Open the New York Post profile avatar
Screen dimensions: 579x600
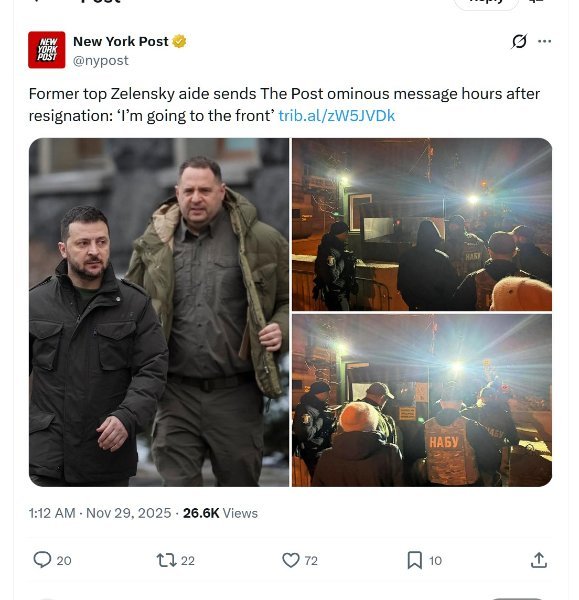pos(47,50)
